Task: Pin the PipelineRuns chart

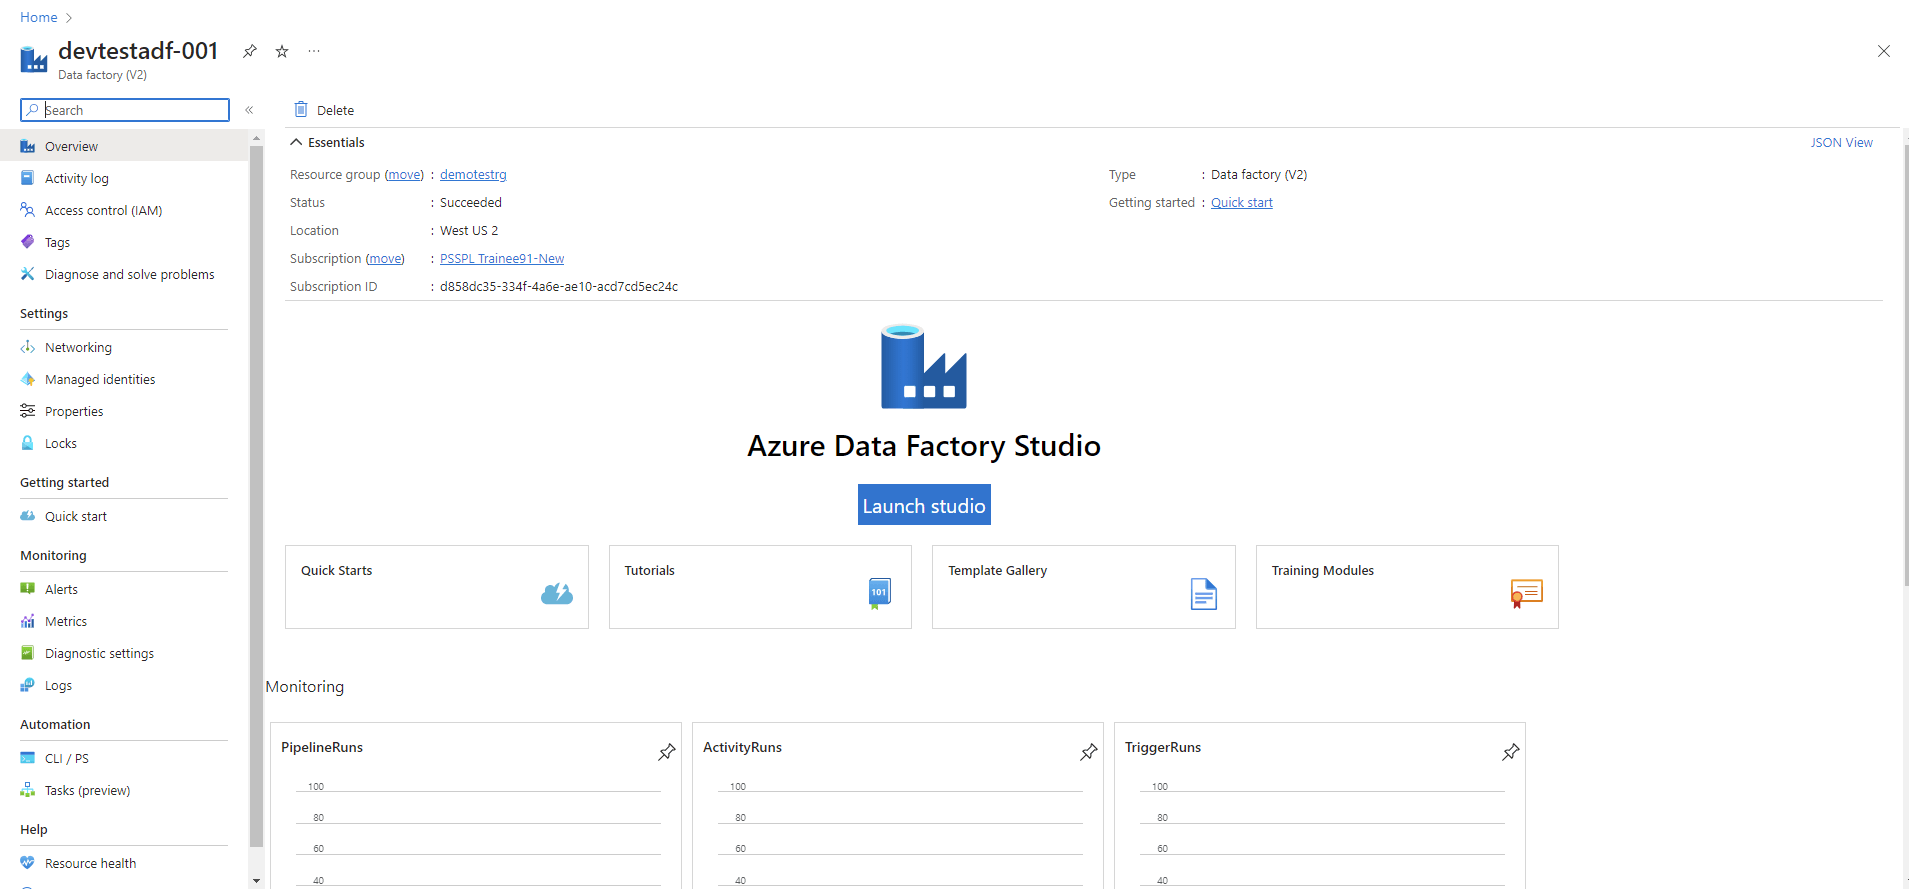Action: click(666, 752)
